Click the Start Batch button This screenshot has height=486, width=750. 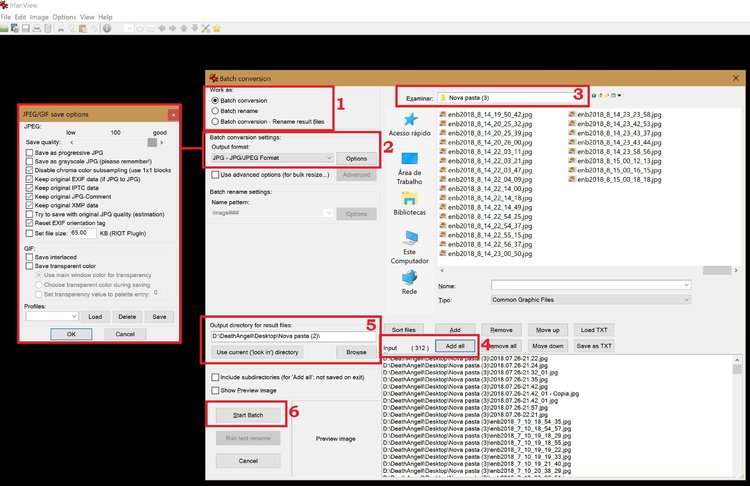(248, 415)
